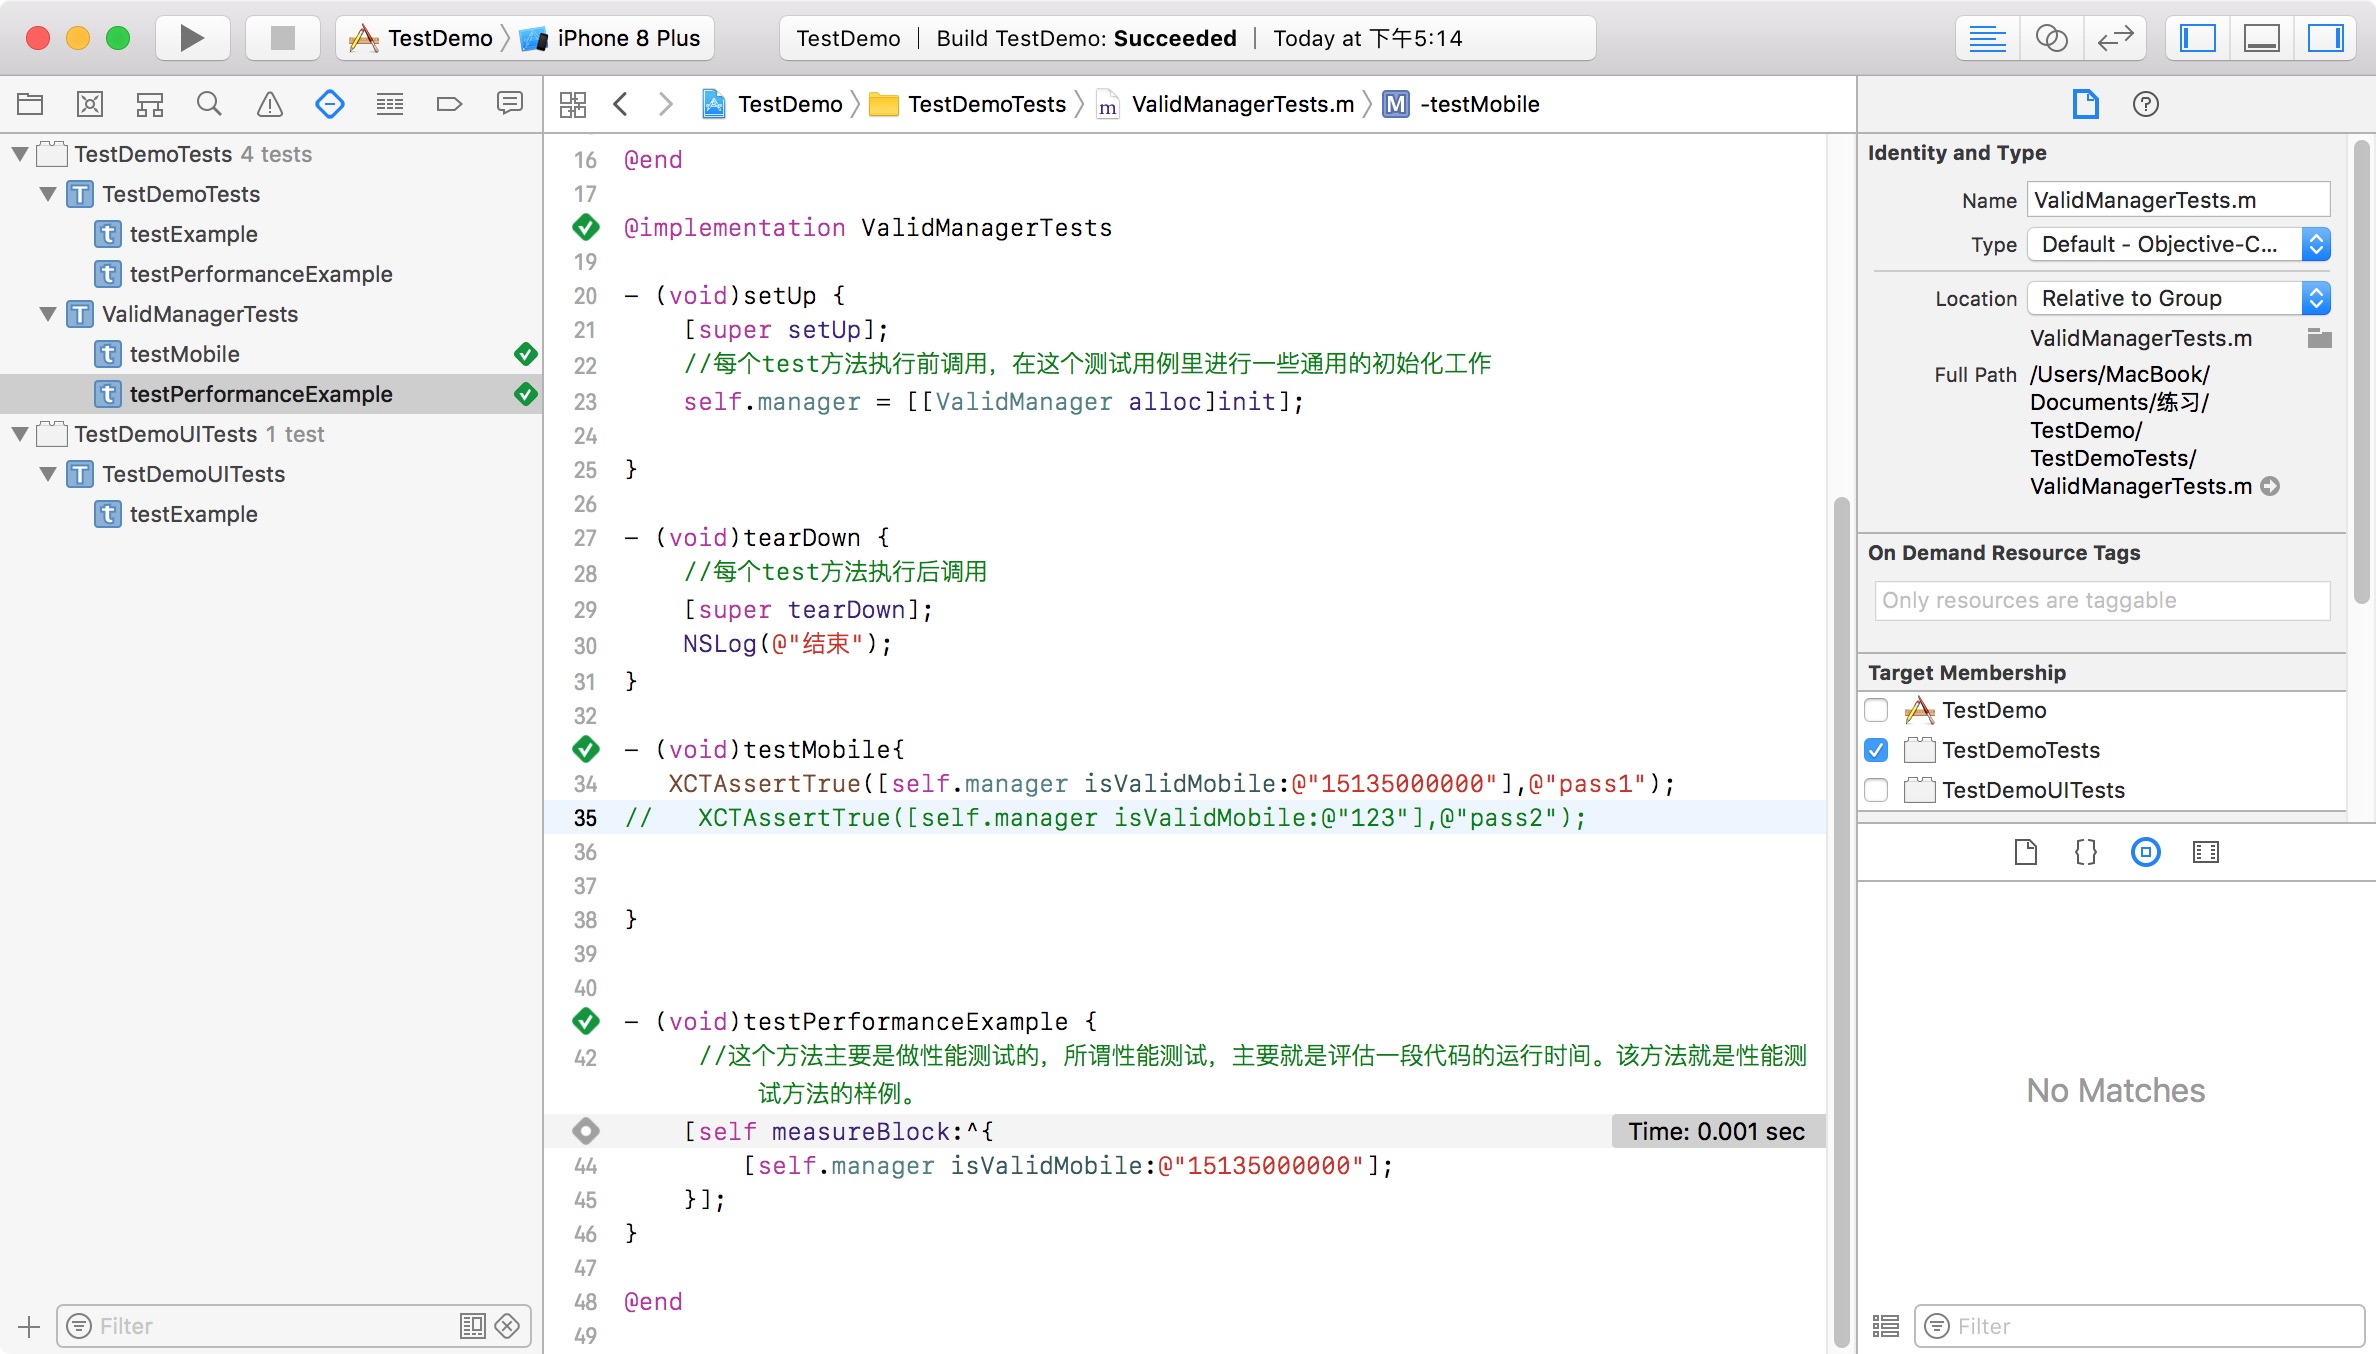2376x1354 pixels.
Task: Open the File Template library
Action: click(2026, 852)
